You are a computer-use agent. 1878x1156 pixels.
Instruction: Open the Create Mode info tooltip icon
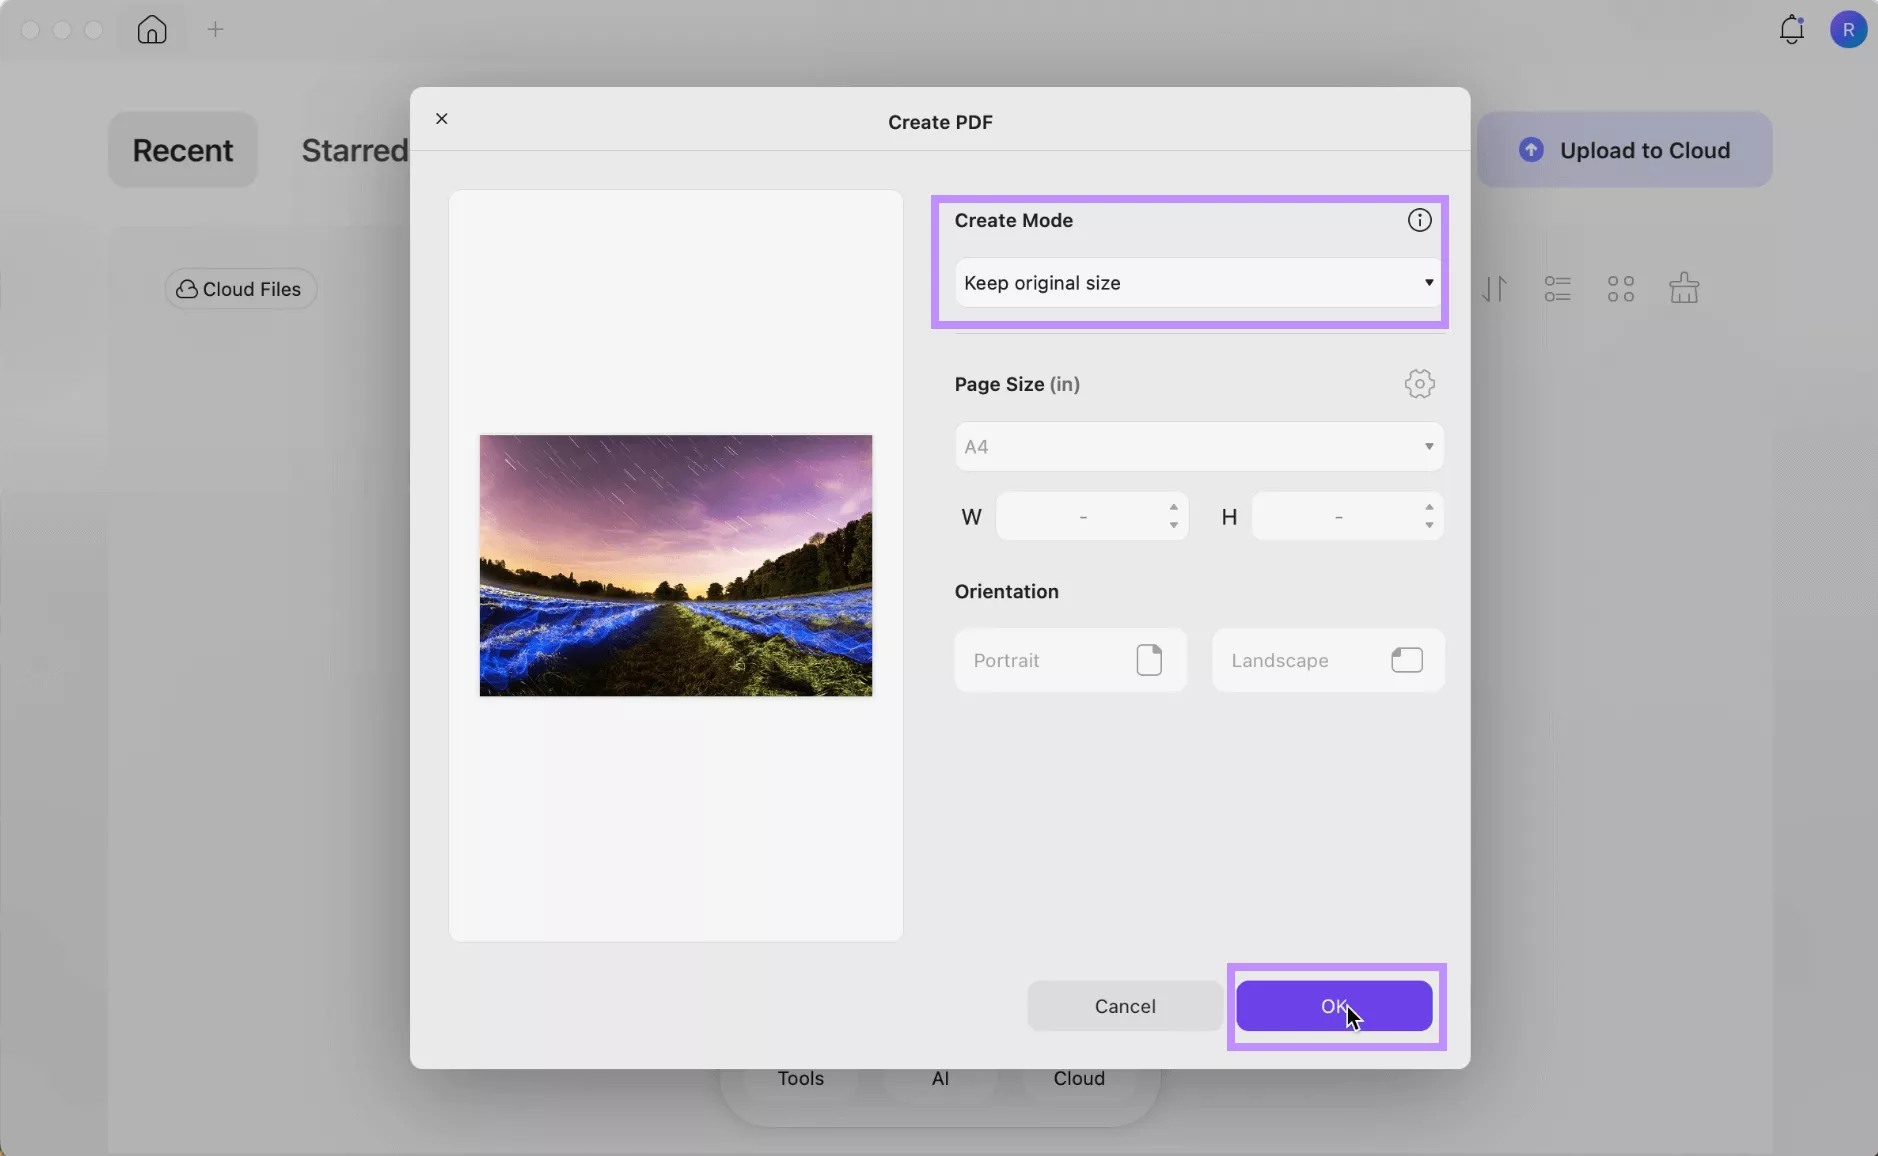pyautogui.click(x=1419, y=221)
